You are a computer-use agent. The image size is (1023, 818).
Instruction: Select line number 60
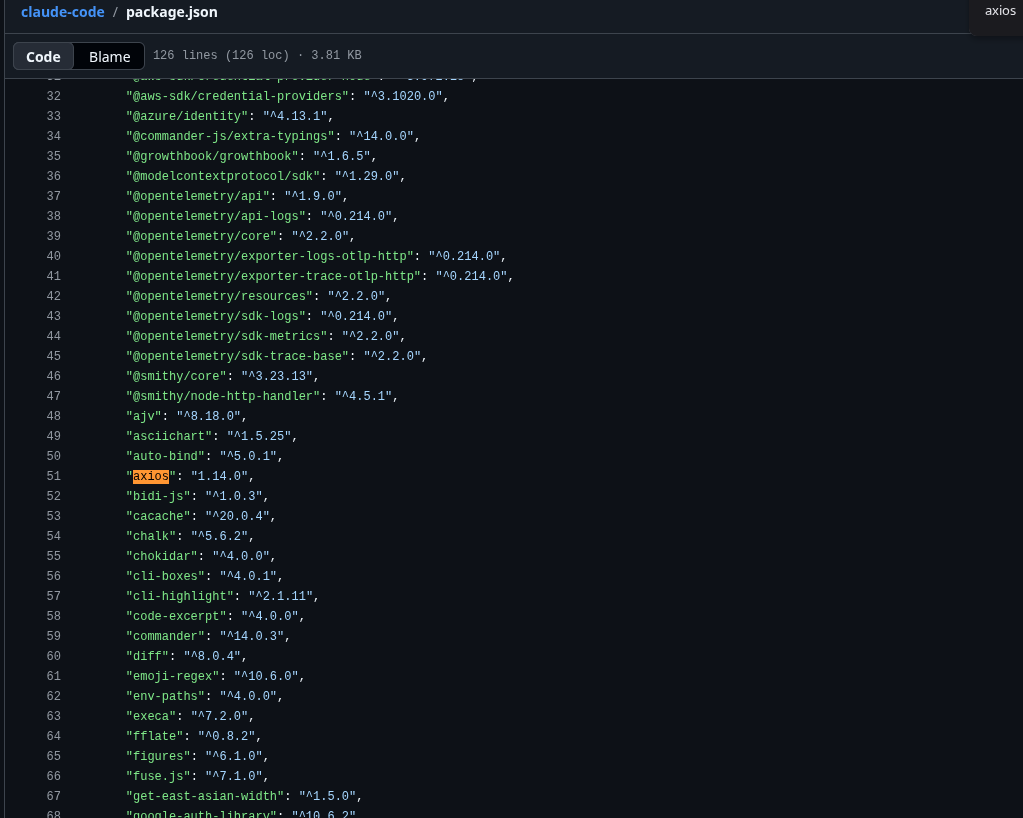coord(53,656)
